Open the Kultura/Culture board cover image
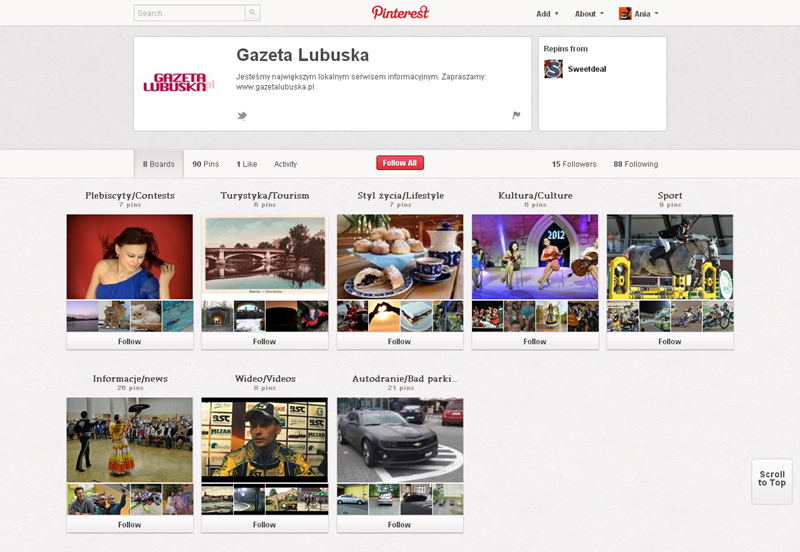This screenshot has width=800, height=552. pyautogui.click(x=534, y=257)
